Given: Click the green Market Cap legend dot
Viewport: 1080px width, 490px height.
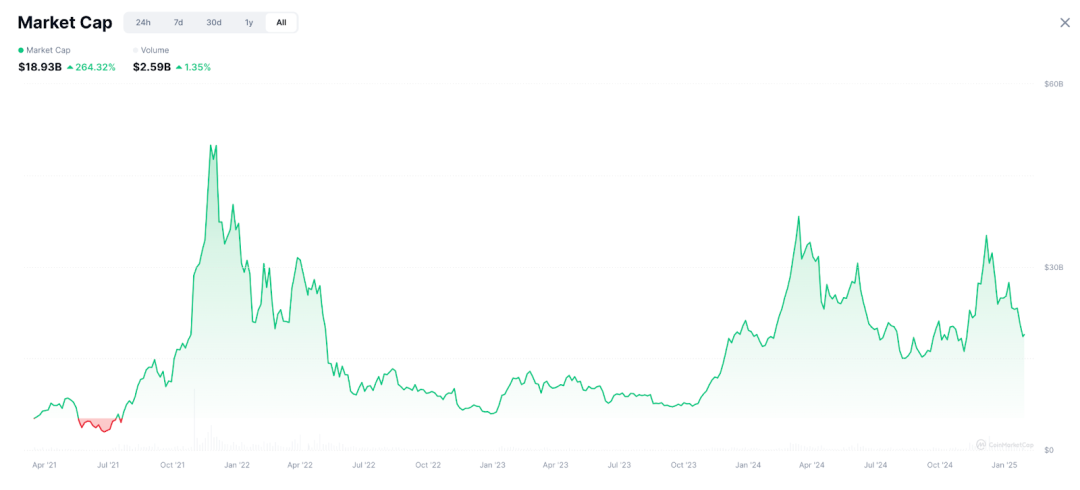Looking at the screenshot, I should tap(21, 50).
